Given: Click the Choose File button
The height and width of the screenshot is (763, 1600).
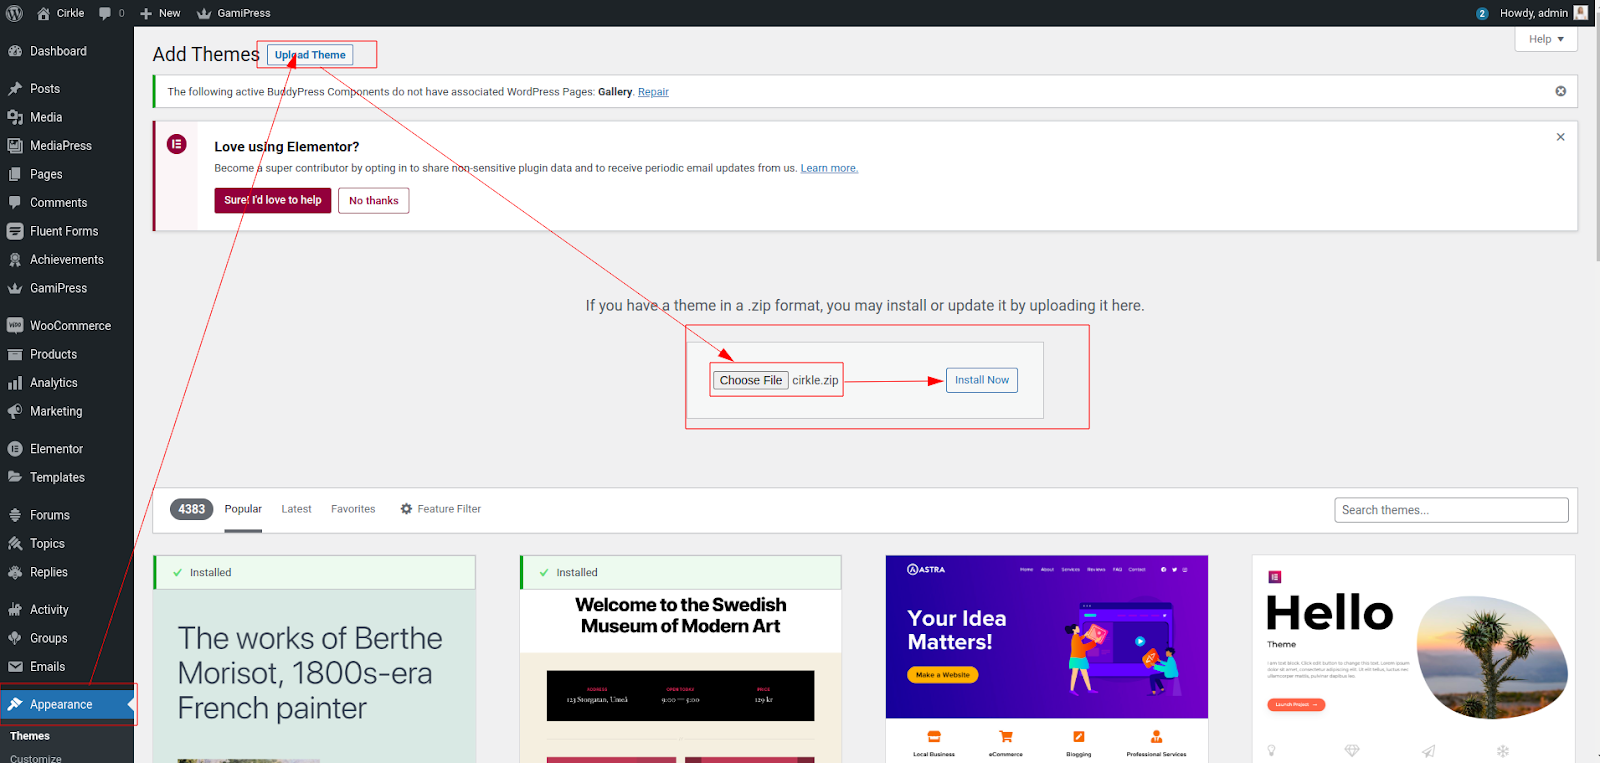Looking at the screenshot, I should coord(751,380).
